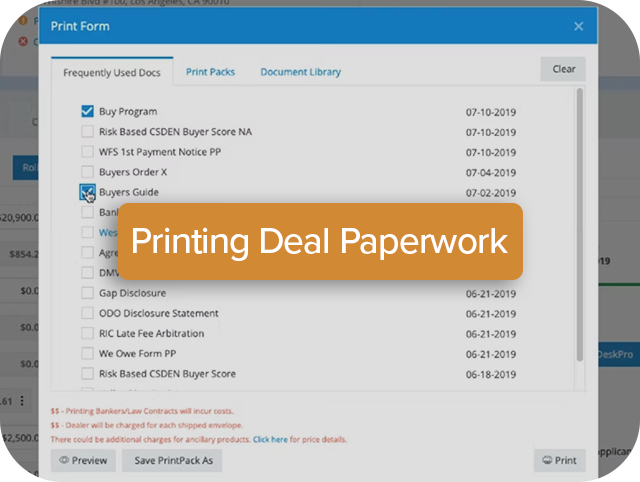
Task: Select the Frequently Used Docs tab
Action: click(112, 72)
